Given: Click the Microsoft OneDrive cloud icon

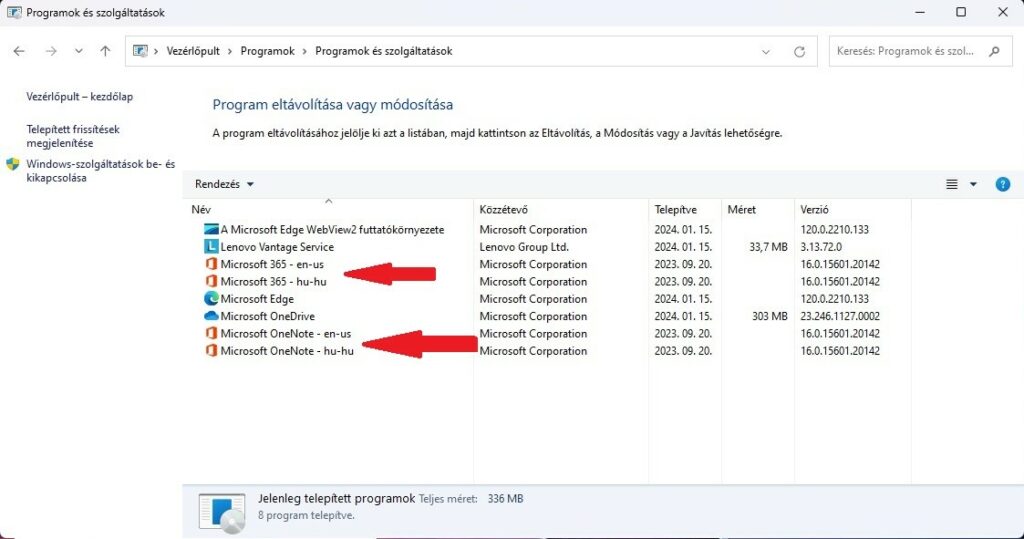Looking at the screenshot, I should coord(211,316).
